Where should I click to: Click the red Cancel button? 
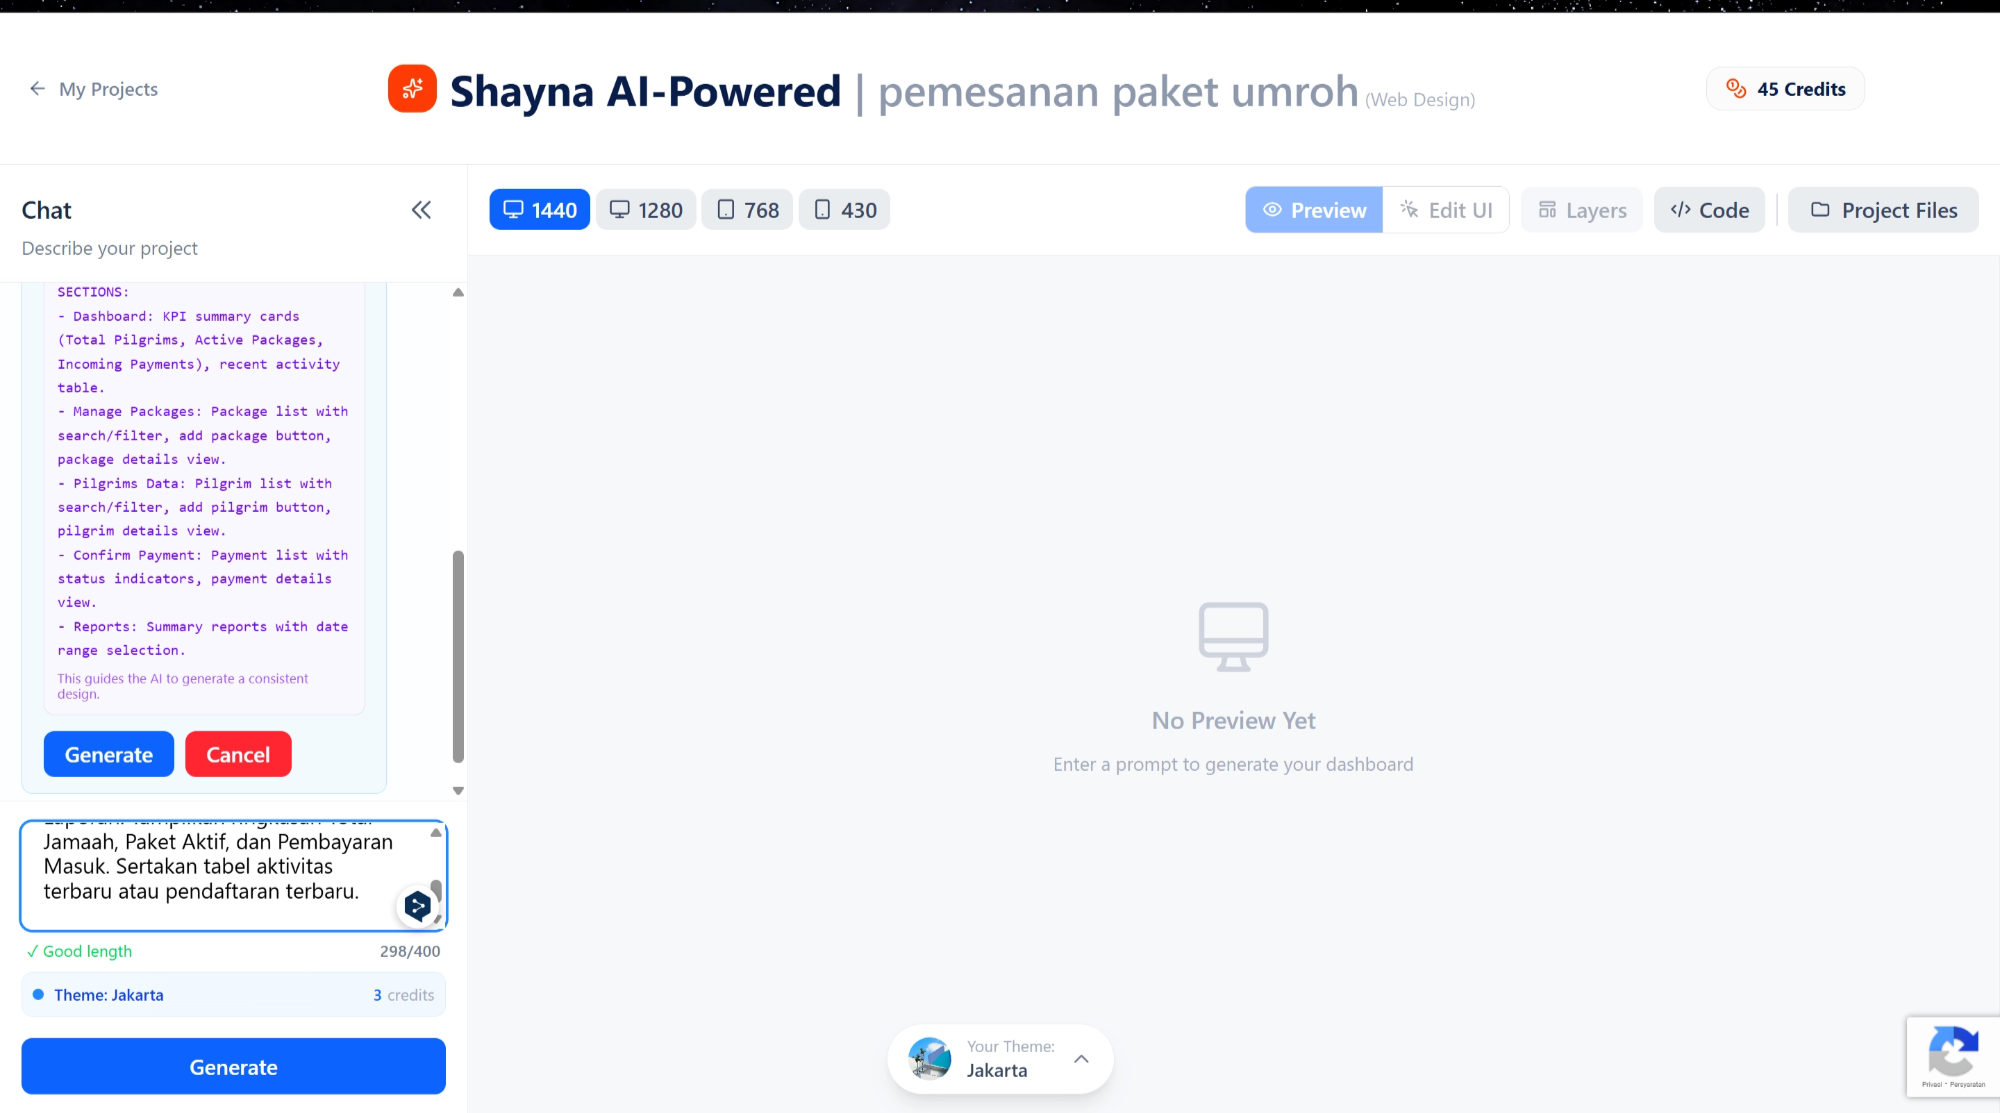coord(238,753)
